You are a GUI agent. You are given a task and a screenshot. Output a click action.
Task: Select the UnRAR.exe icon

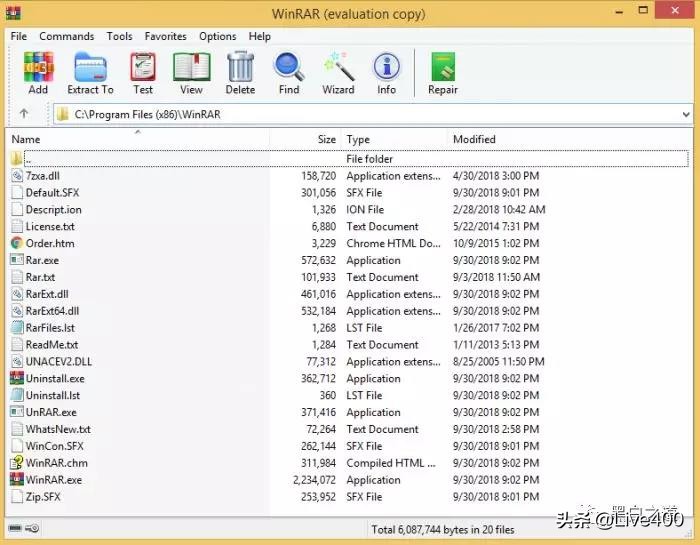[17, 412]
